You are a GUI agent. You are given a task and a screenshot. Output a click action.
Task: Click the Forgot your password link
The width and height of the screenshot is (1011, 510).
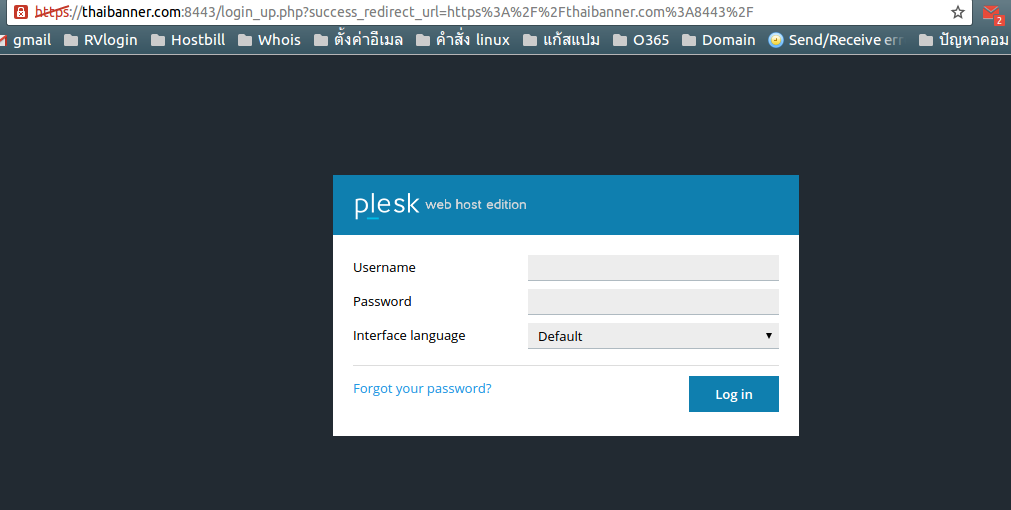[x=422, y=388]
